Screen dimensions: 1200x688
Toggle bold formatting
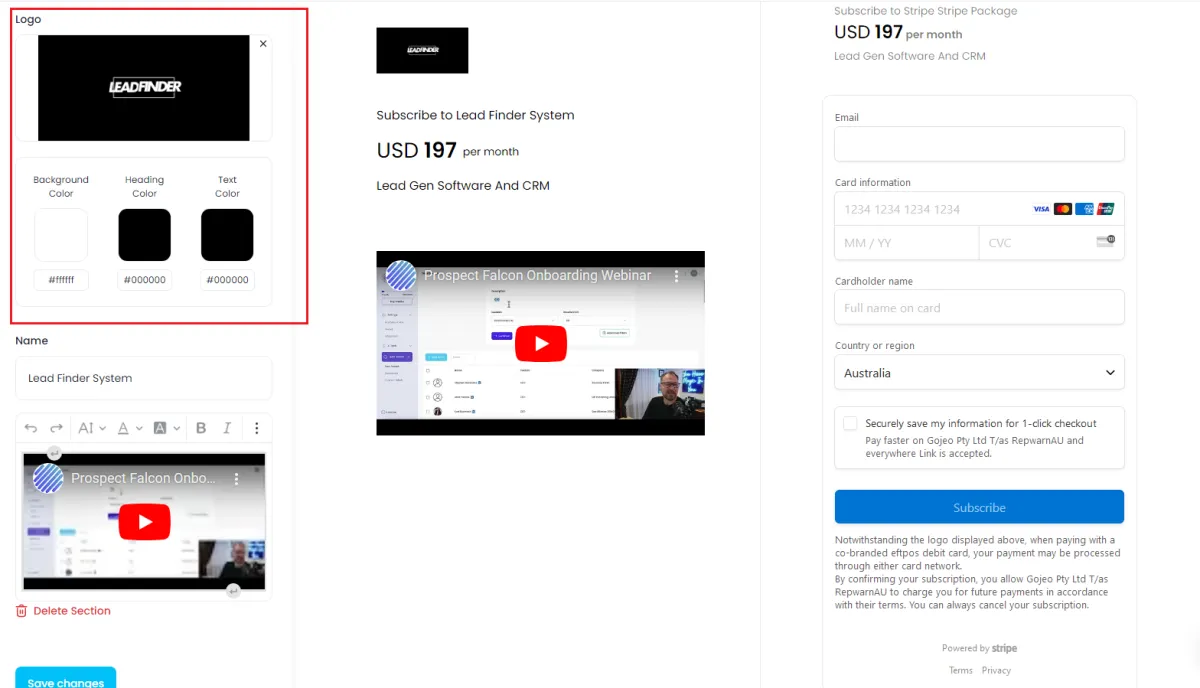coord(201,428)
